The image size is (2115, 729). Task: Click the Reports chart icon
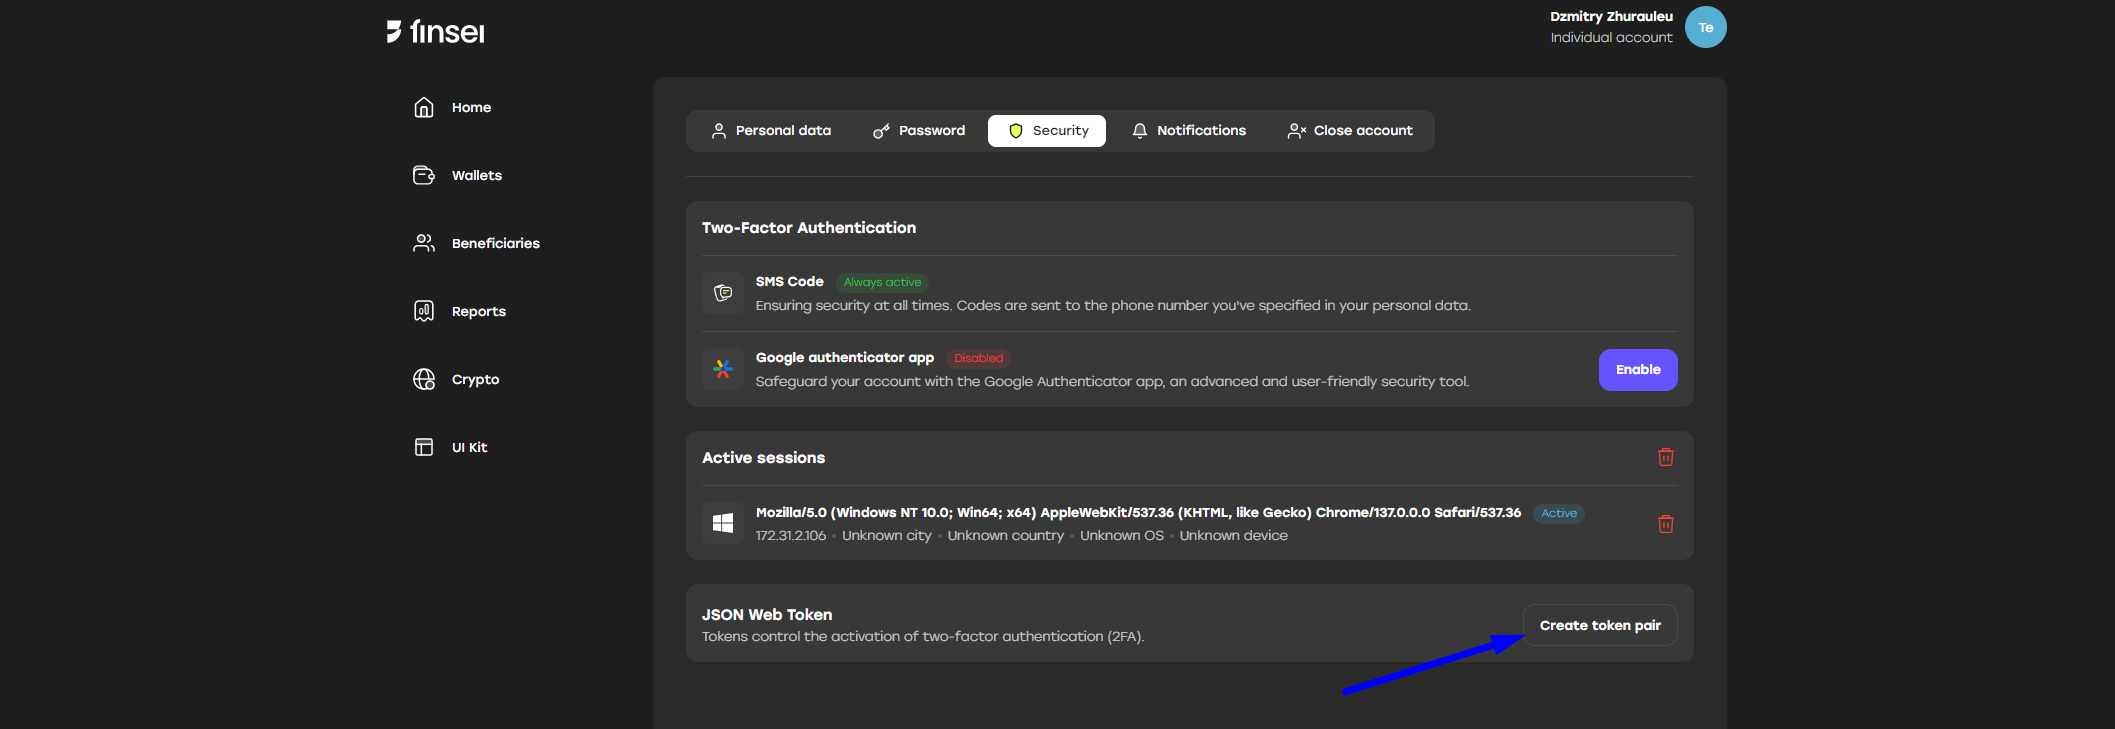tap(424, 311)
